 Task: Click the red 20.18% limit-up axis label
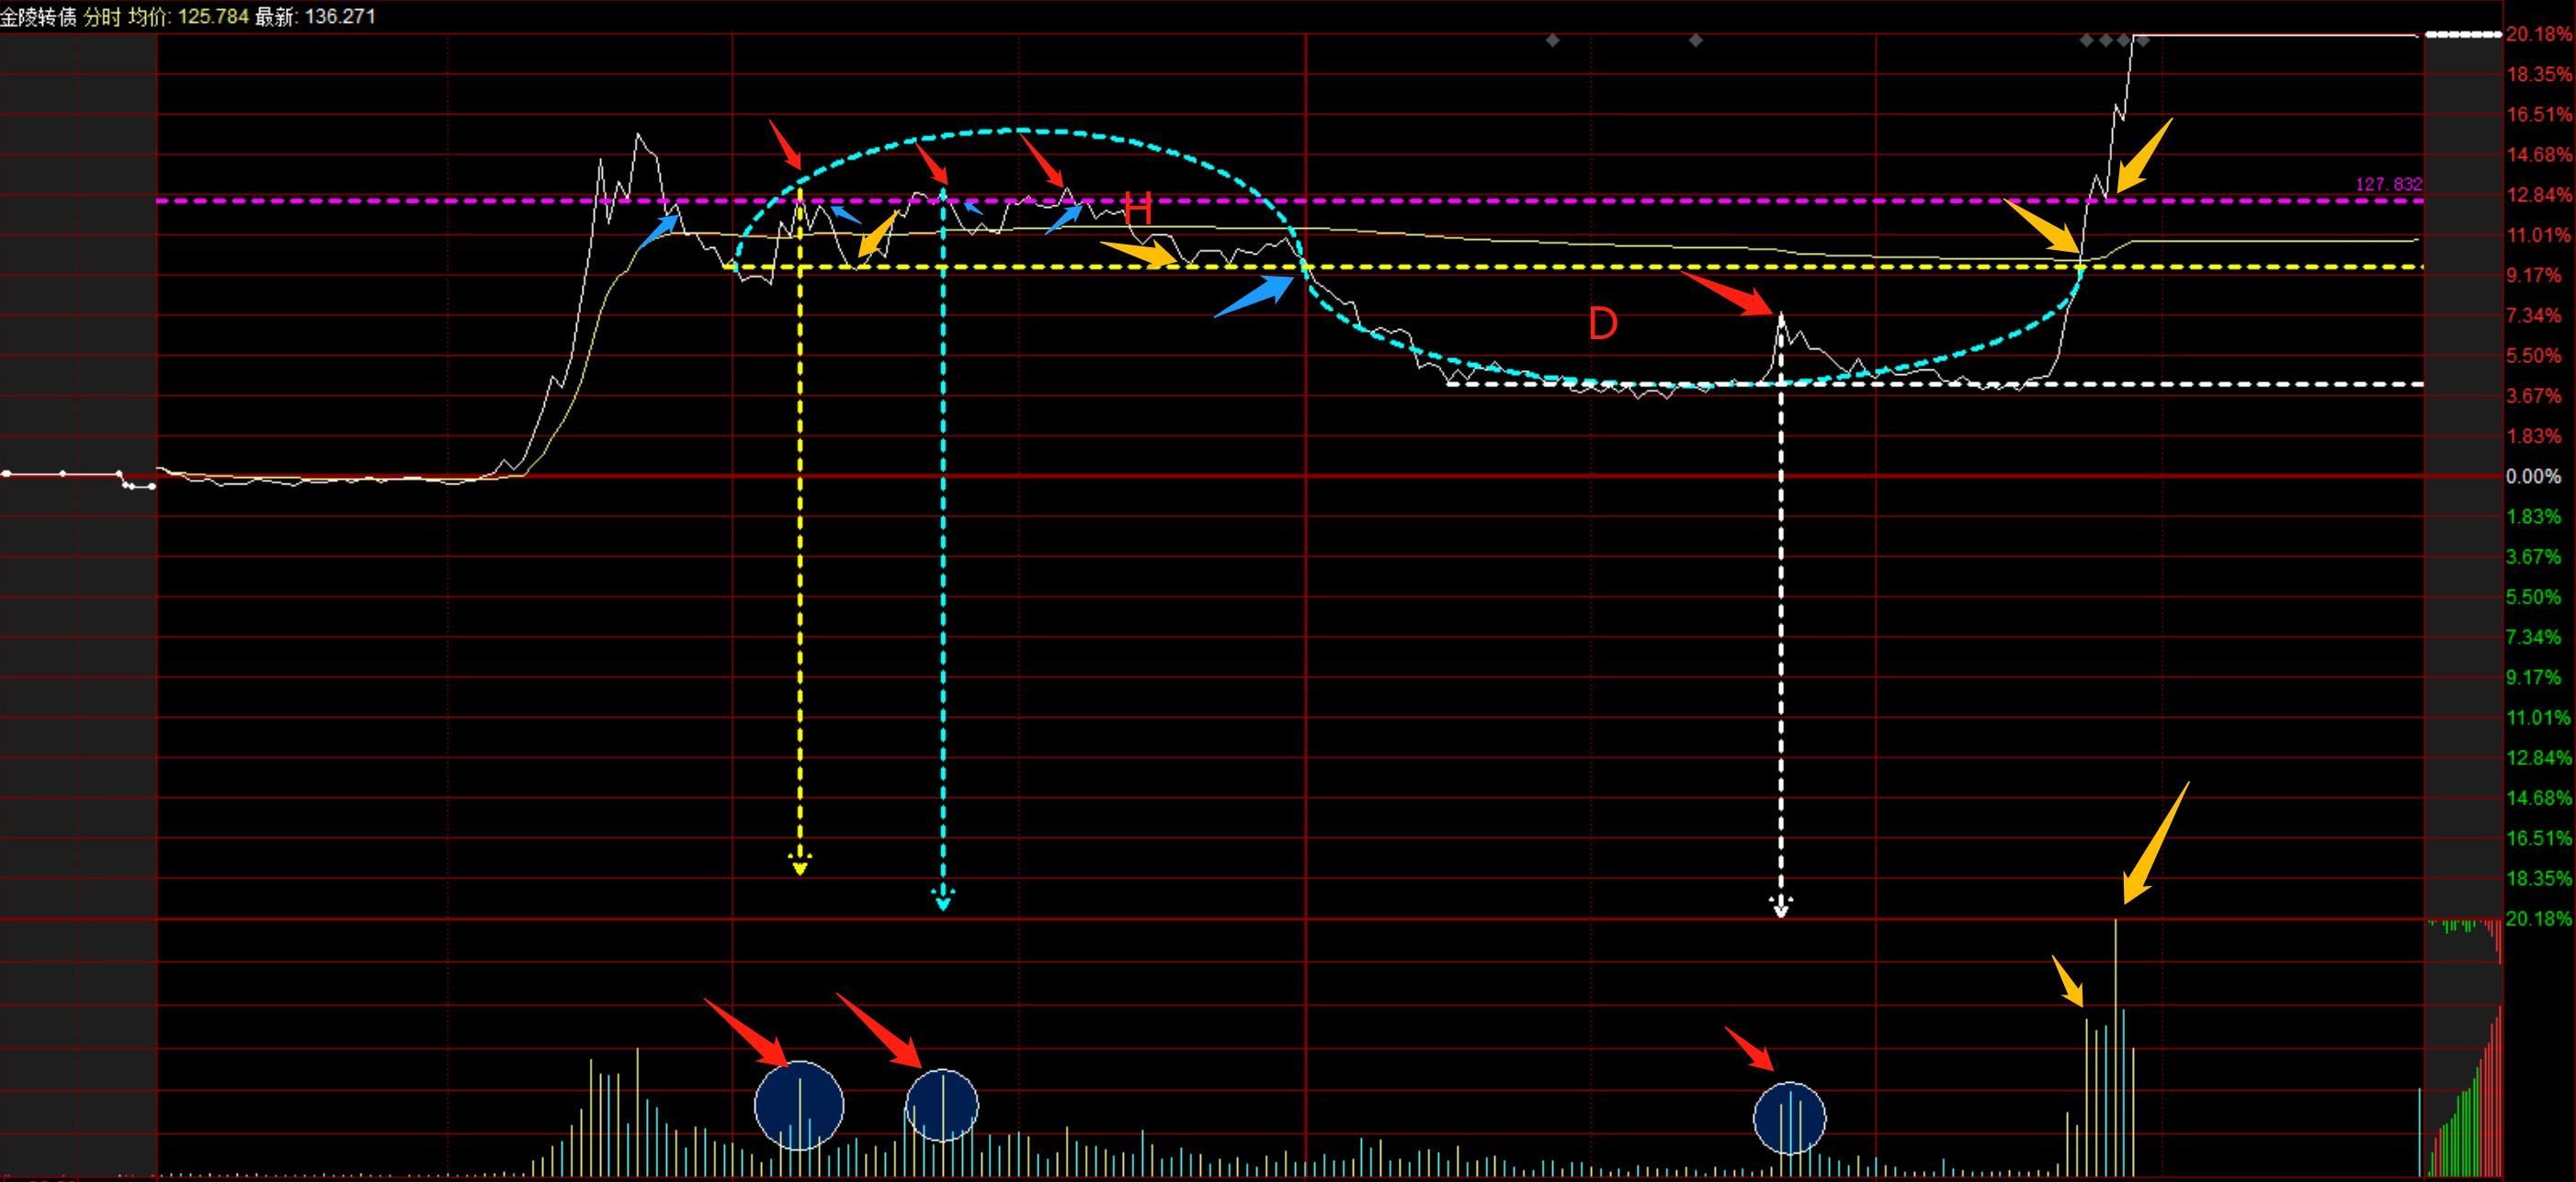pyautogui.click(x=2538, y=34)
